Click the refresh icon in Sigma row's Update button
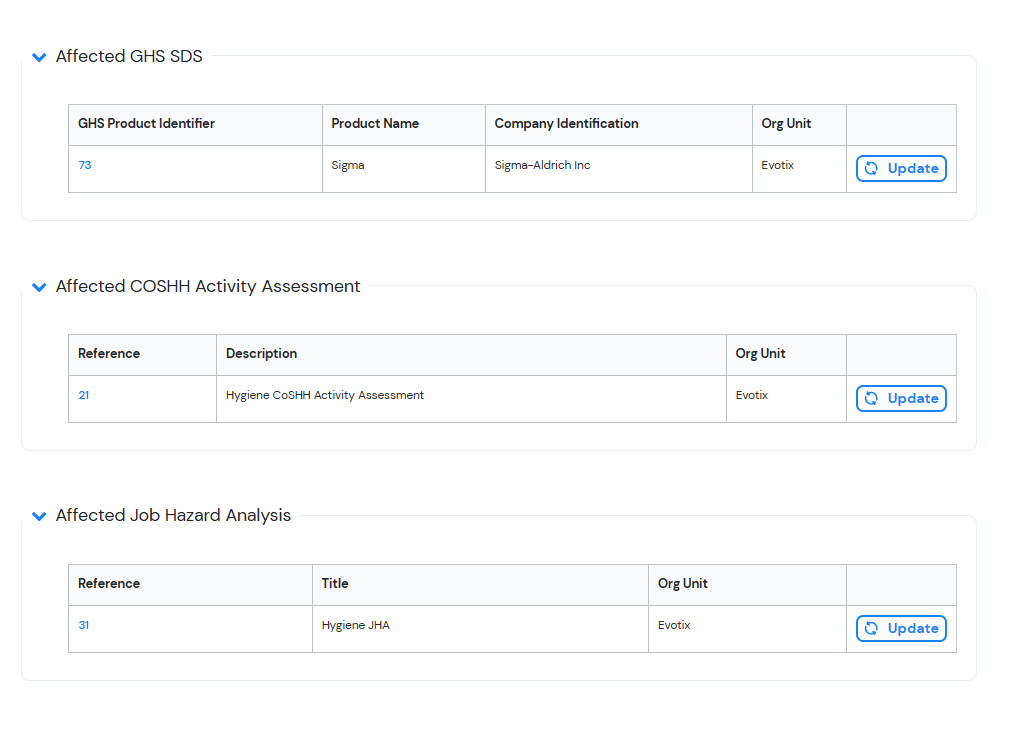Viewport: 1023px width, 731px height. click(871, 169)
